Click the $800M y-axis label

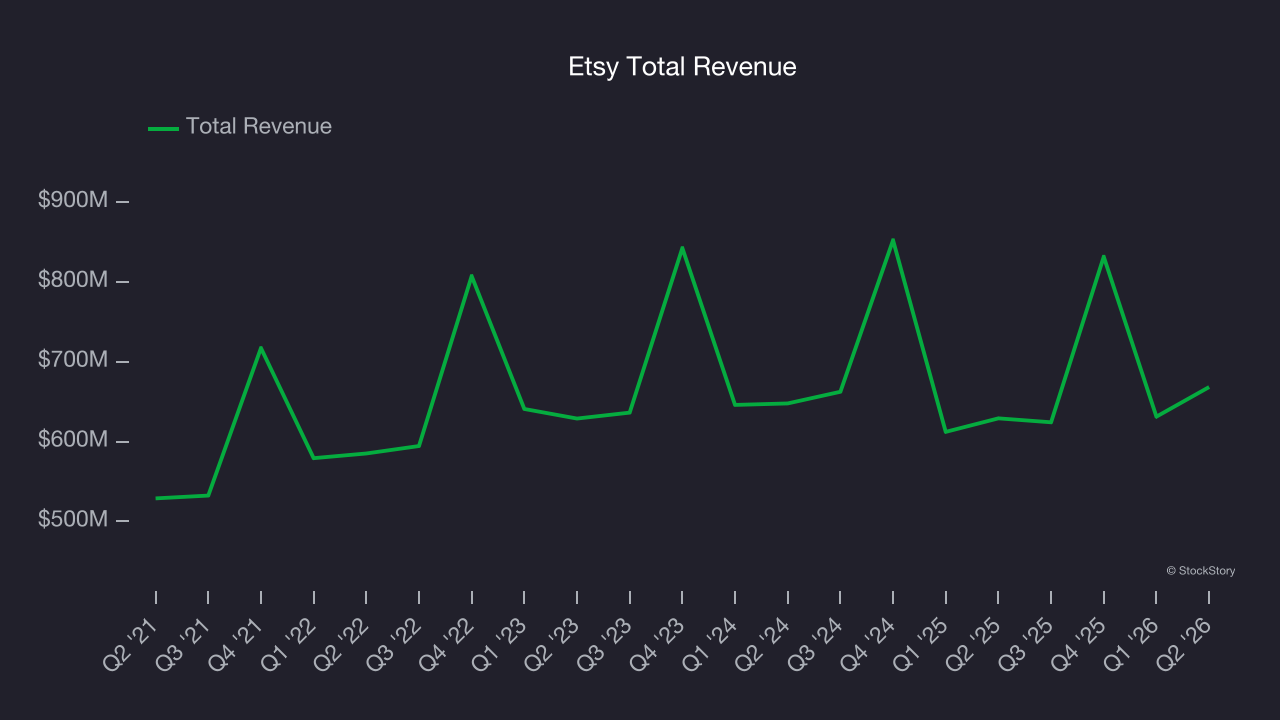73,280
